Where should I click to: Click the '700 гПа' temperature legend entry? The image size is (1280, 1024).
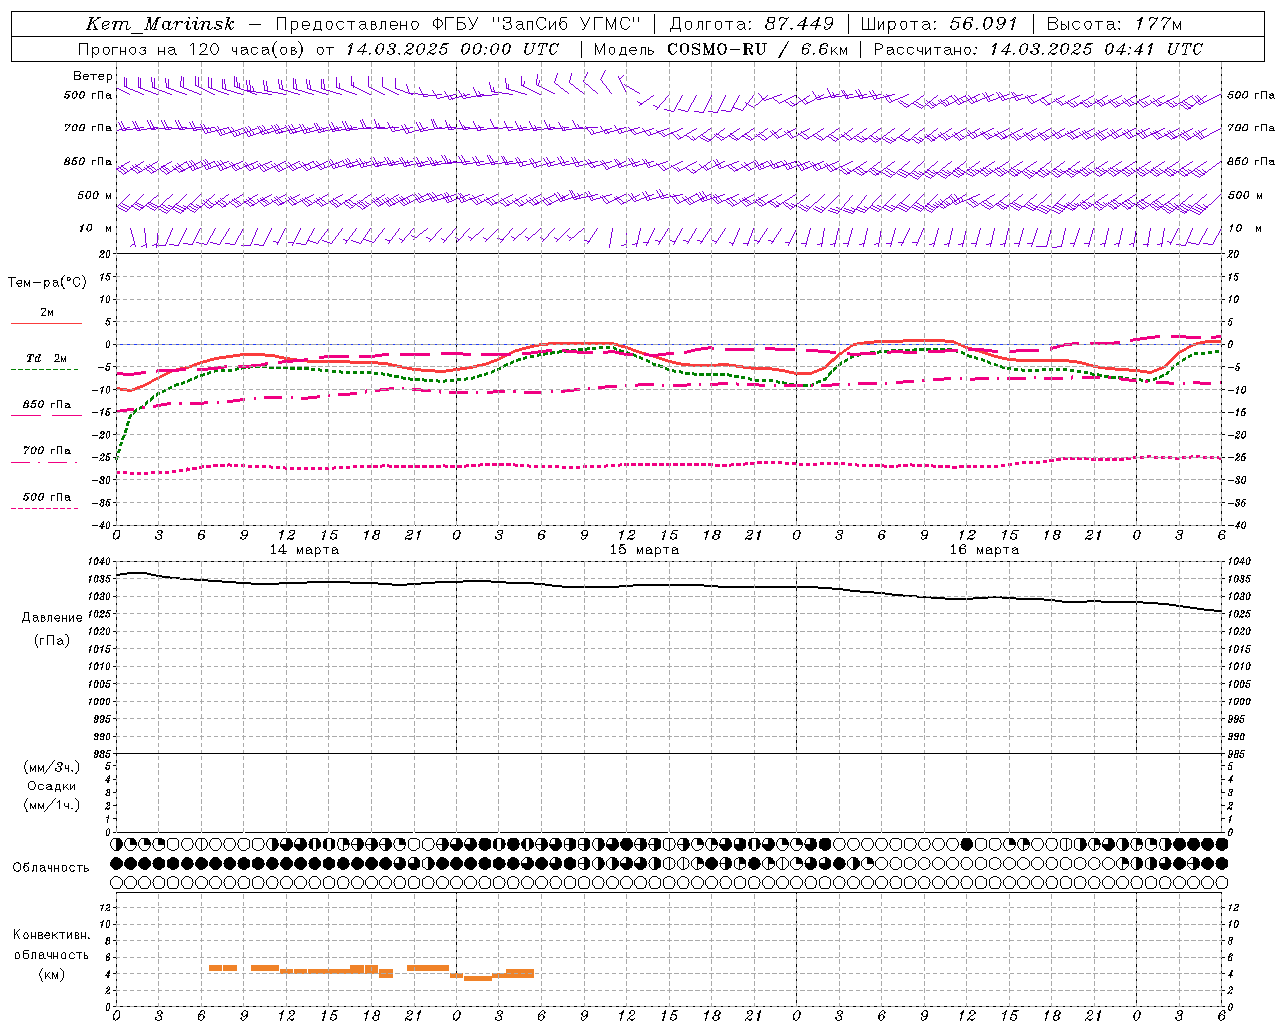tap(47, 450)
